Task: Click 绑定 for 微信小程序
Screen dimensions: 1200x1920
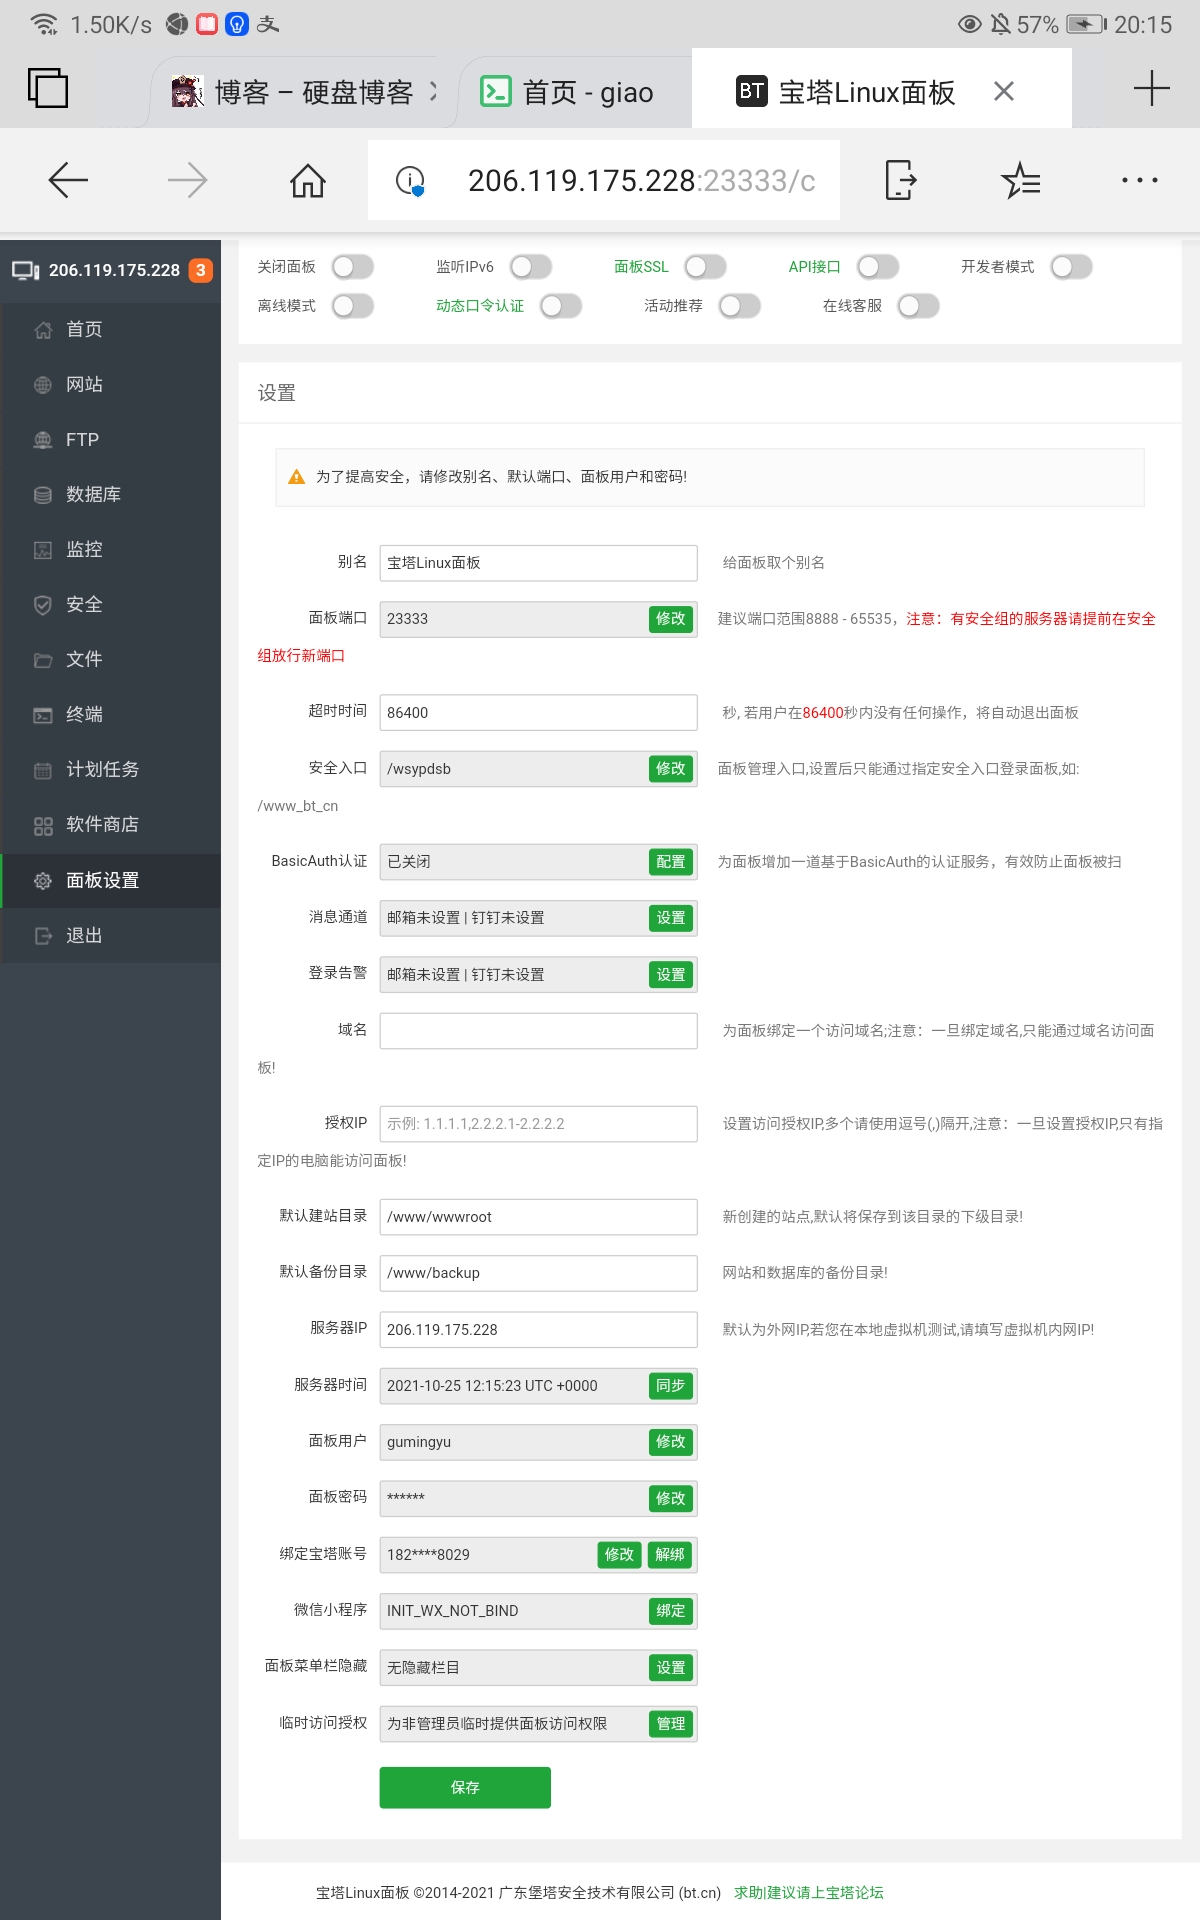Action: click(x=671, y=1611)
